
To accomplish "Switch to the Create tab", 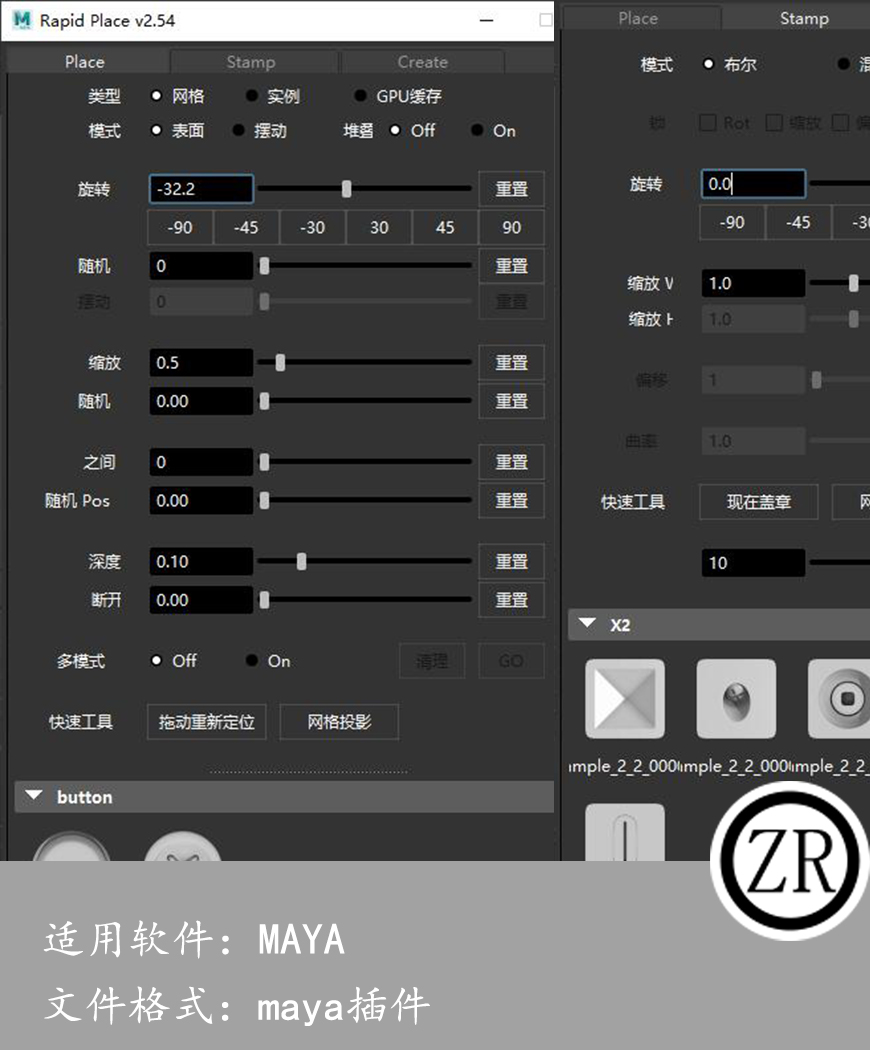I will click(x=422, y=62).
